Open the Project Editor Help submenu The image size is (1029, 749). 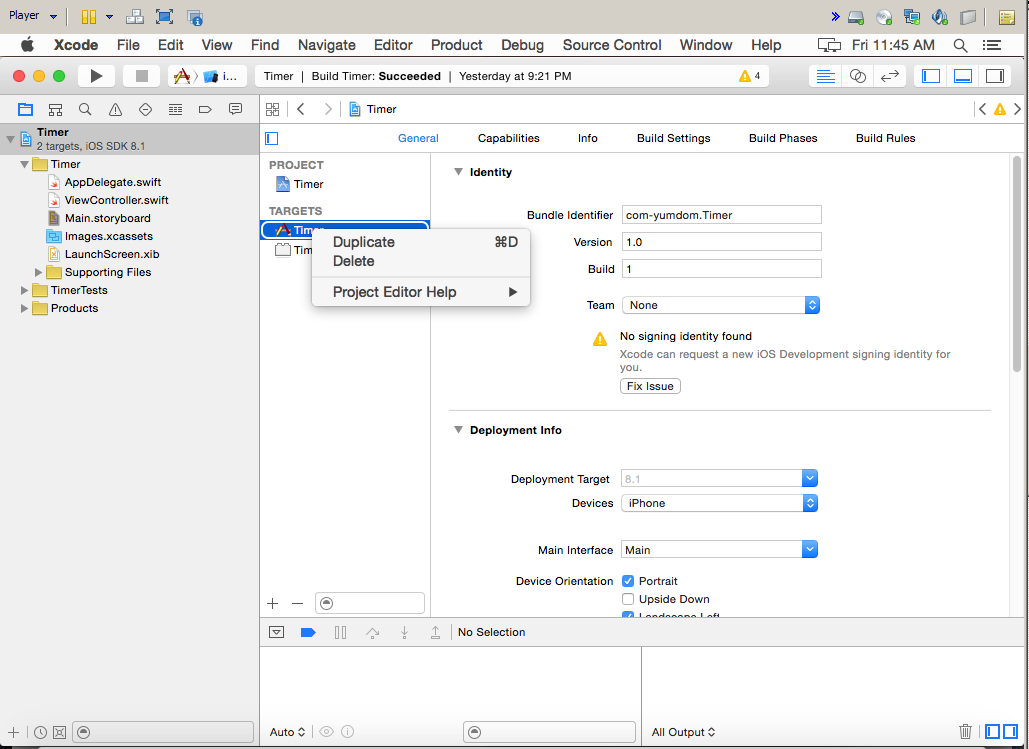tap(421, 292)
